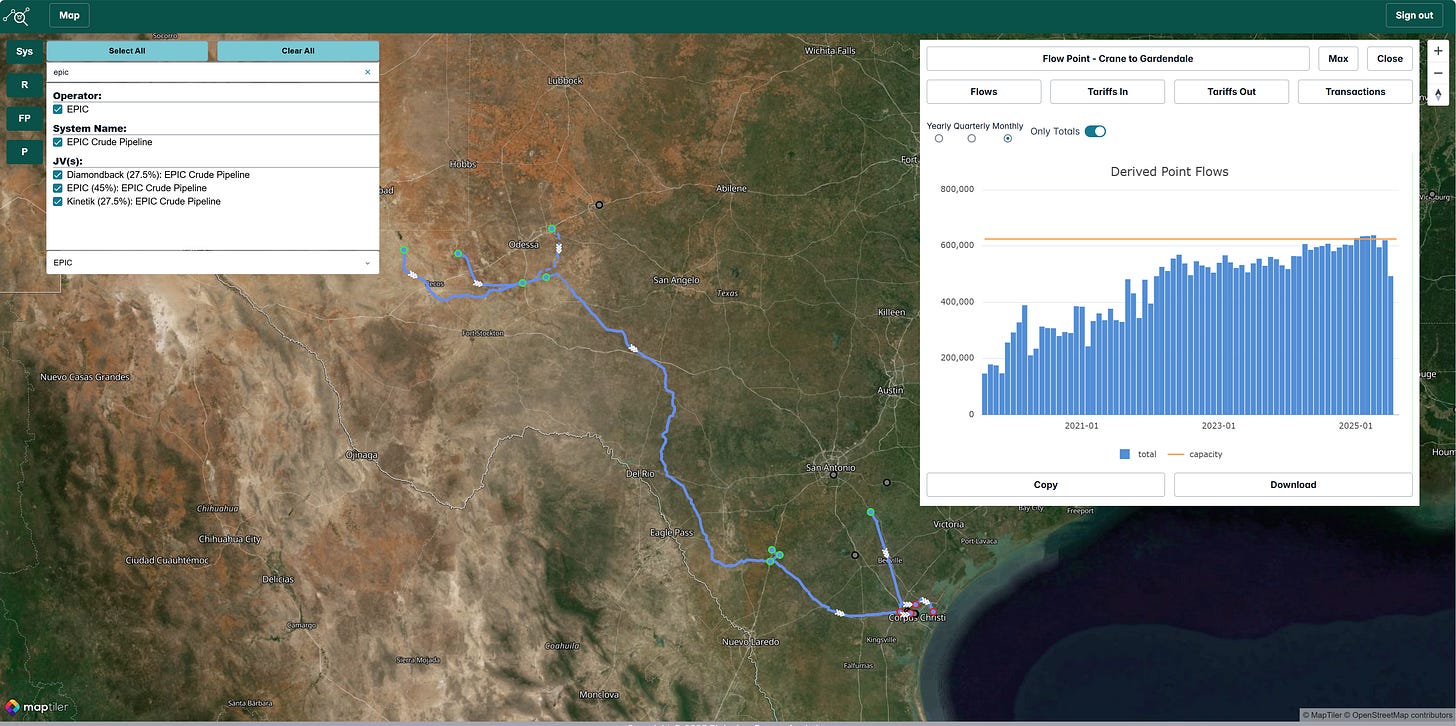Open the Tariffs In tab
Viewport: 1456px width, 726px height.
[x=1107, y=91]
